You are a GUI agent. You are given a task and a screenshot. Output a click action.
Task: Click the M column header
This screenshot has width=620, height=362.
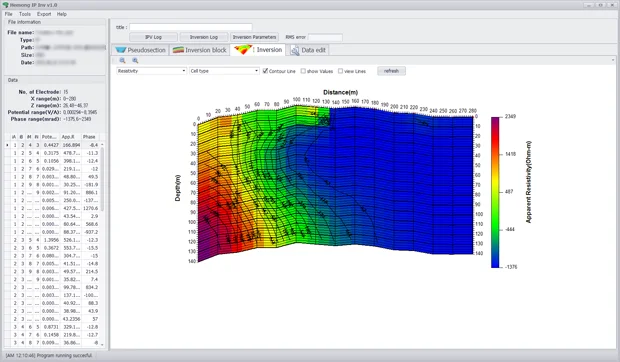coord(29,137)
